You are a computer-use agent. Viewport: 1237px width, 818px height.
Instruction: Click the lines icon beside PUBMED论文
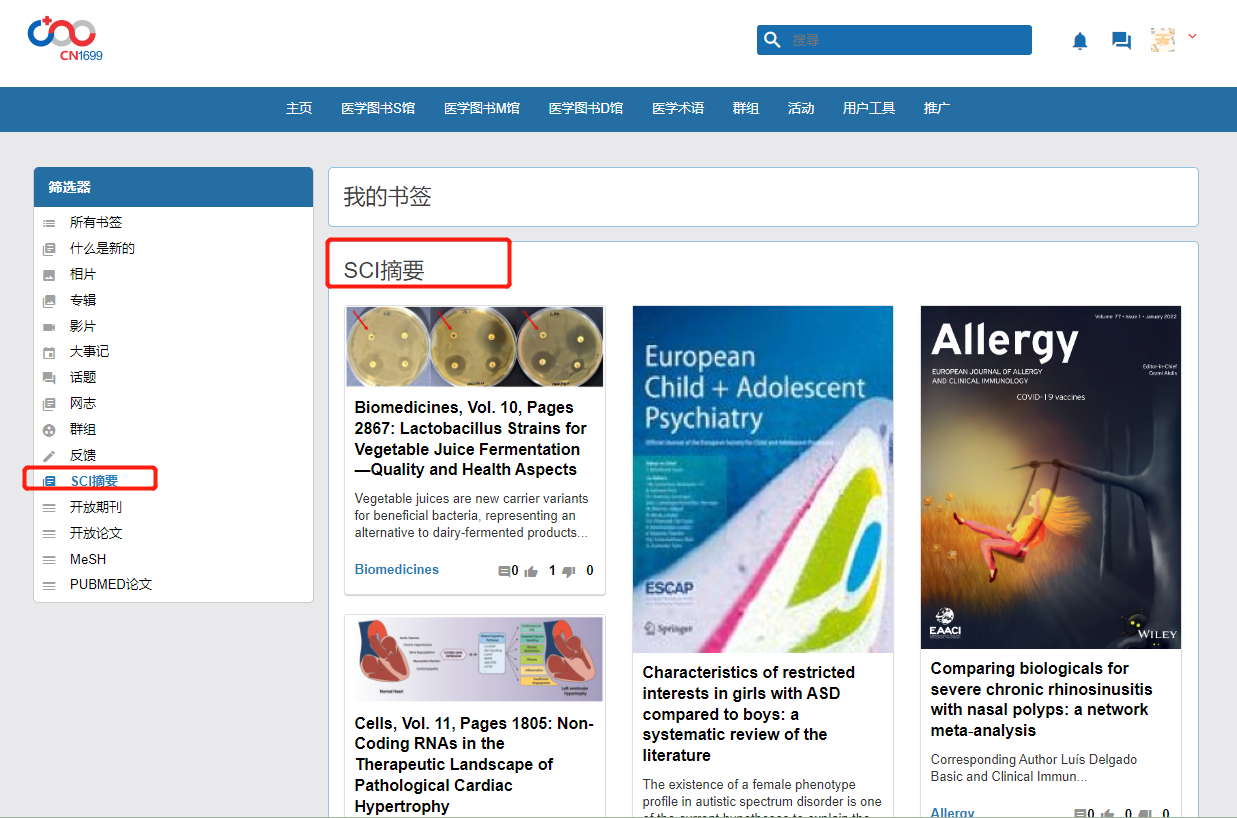tap(49, 585)
